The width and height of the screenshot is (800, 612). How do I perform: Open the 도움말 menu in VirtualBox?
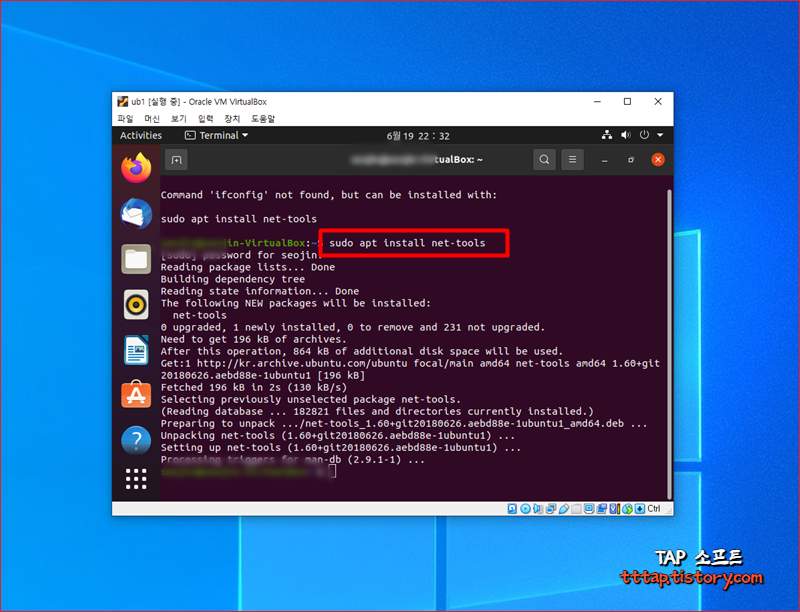263,119
